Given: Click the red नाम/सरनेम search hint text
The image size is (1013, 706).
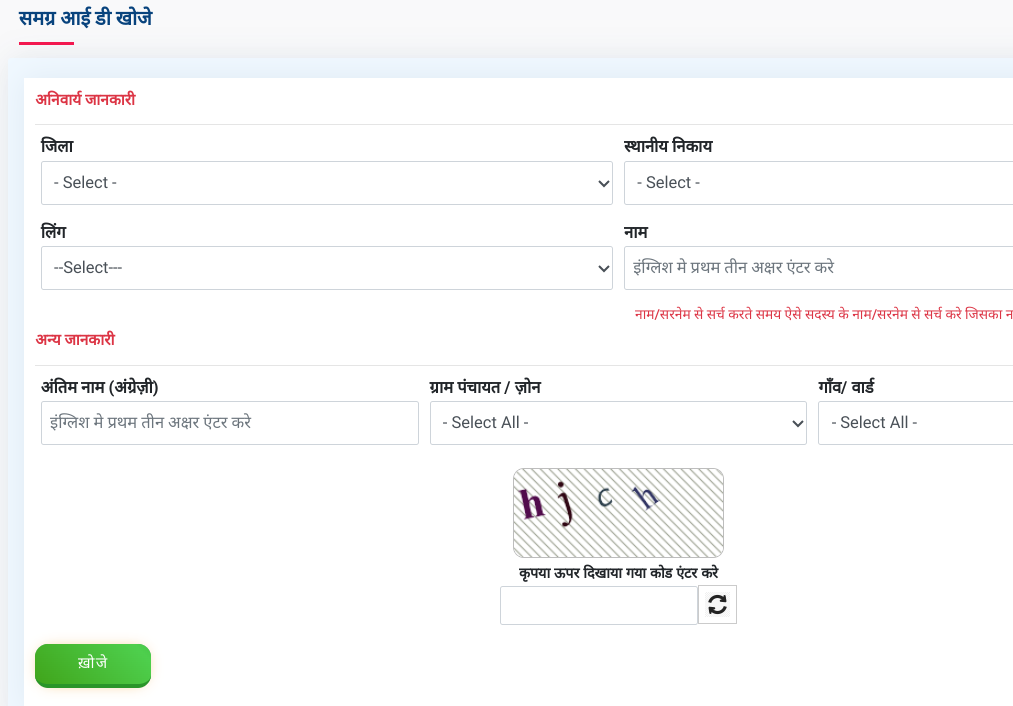Looking at the screenshot, I should pos(824,314).
